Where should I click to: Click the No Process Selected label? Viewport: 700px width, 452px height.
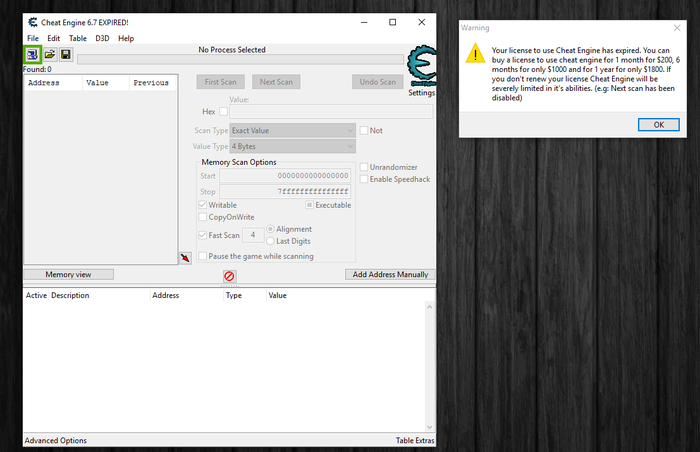click(x=232, y=50)
